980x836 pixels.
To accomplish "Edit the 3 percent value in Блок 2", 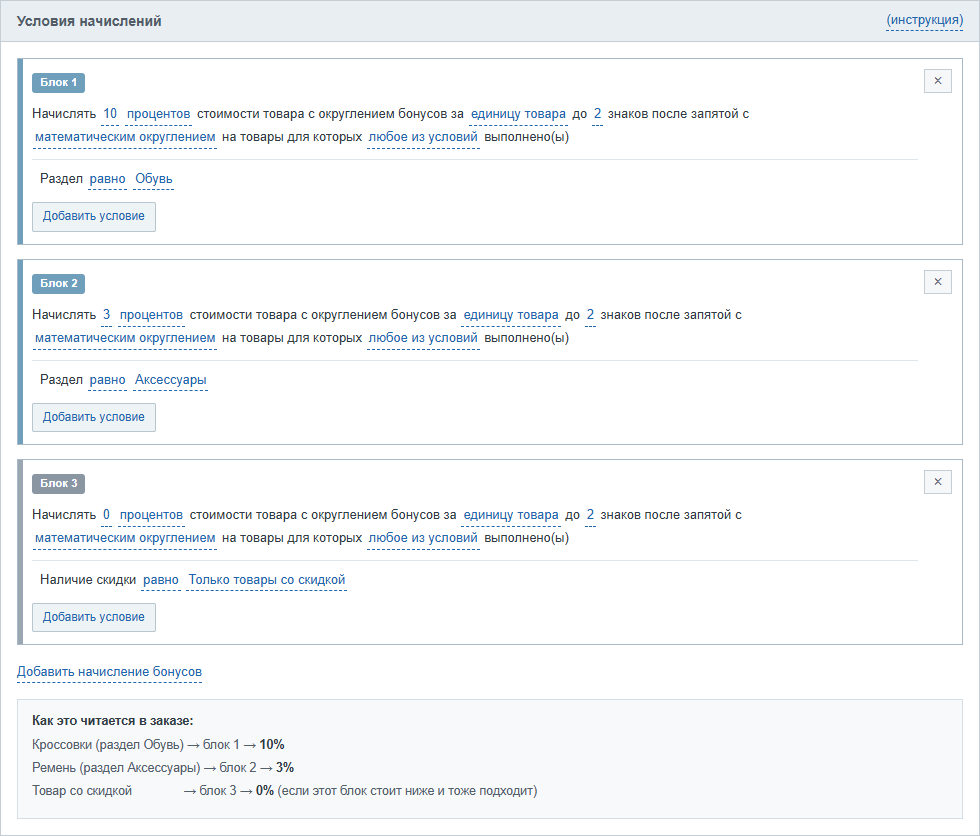I will pyautogui.click(x=106, y=315).
